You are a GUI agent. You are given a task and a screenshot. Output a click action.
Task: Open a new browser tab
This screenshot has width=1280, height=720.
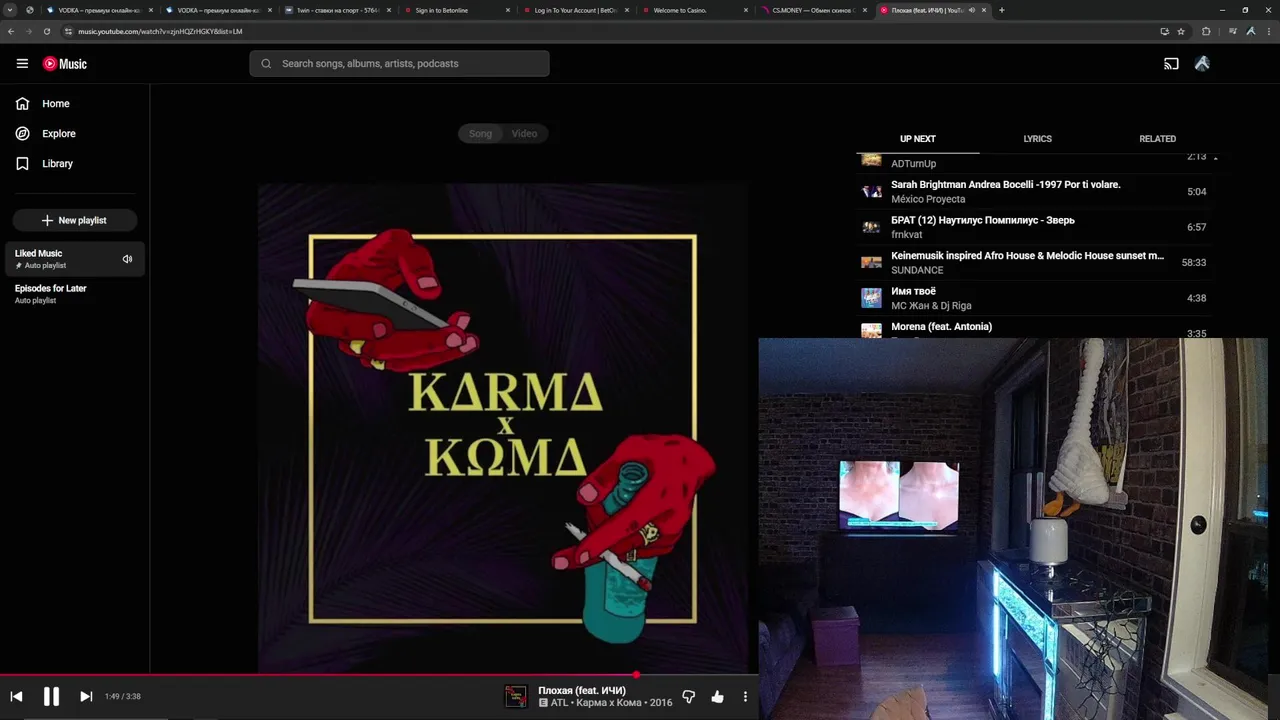(x=1001, y=10)
